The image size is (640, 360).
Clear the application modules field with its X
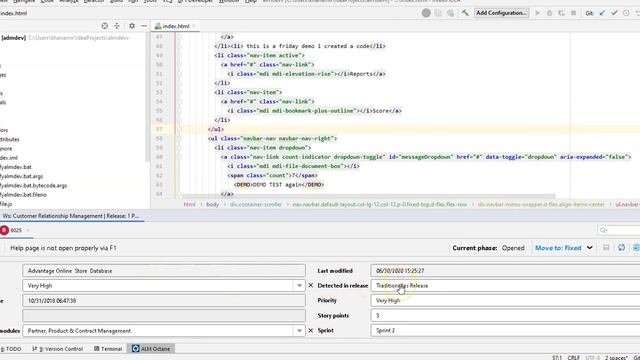pyautogui.click(x=311, y=330)
